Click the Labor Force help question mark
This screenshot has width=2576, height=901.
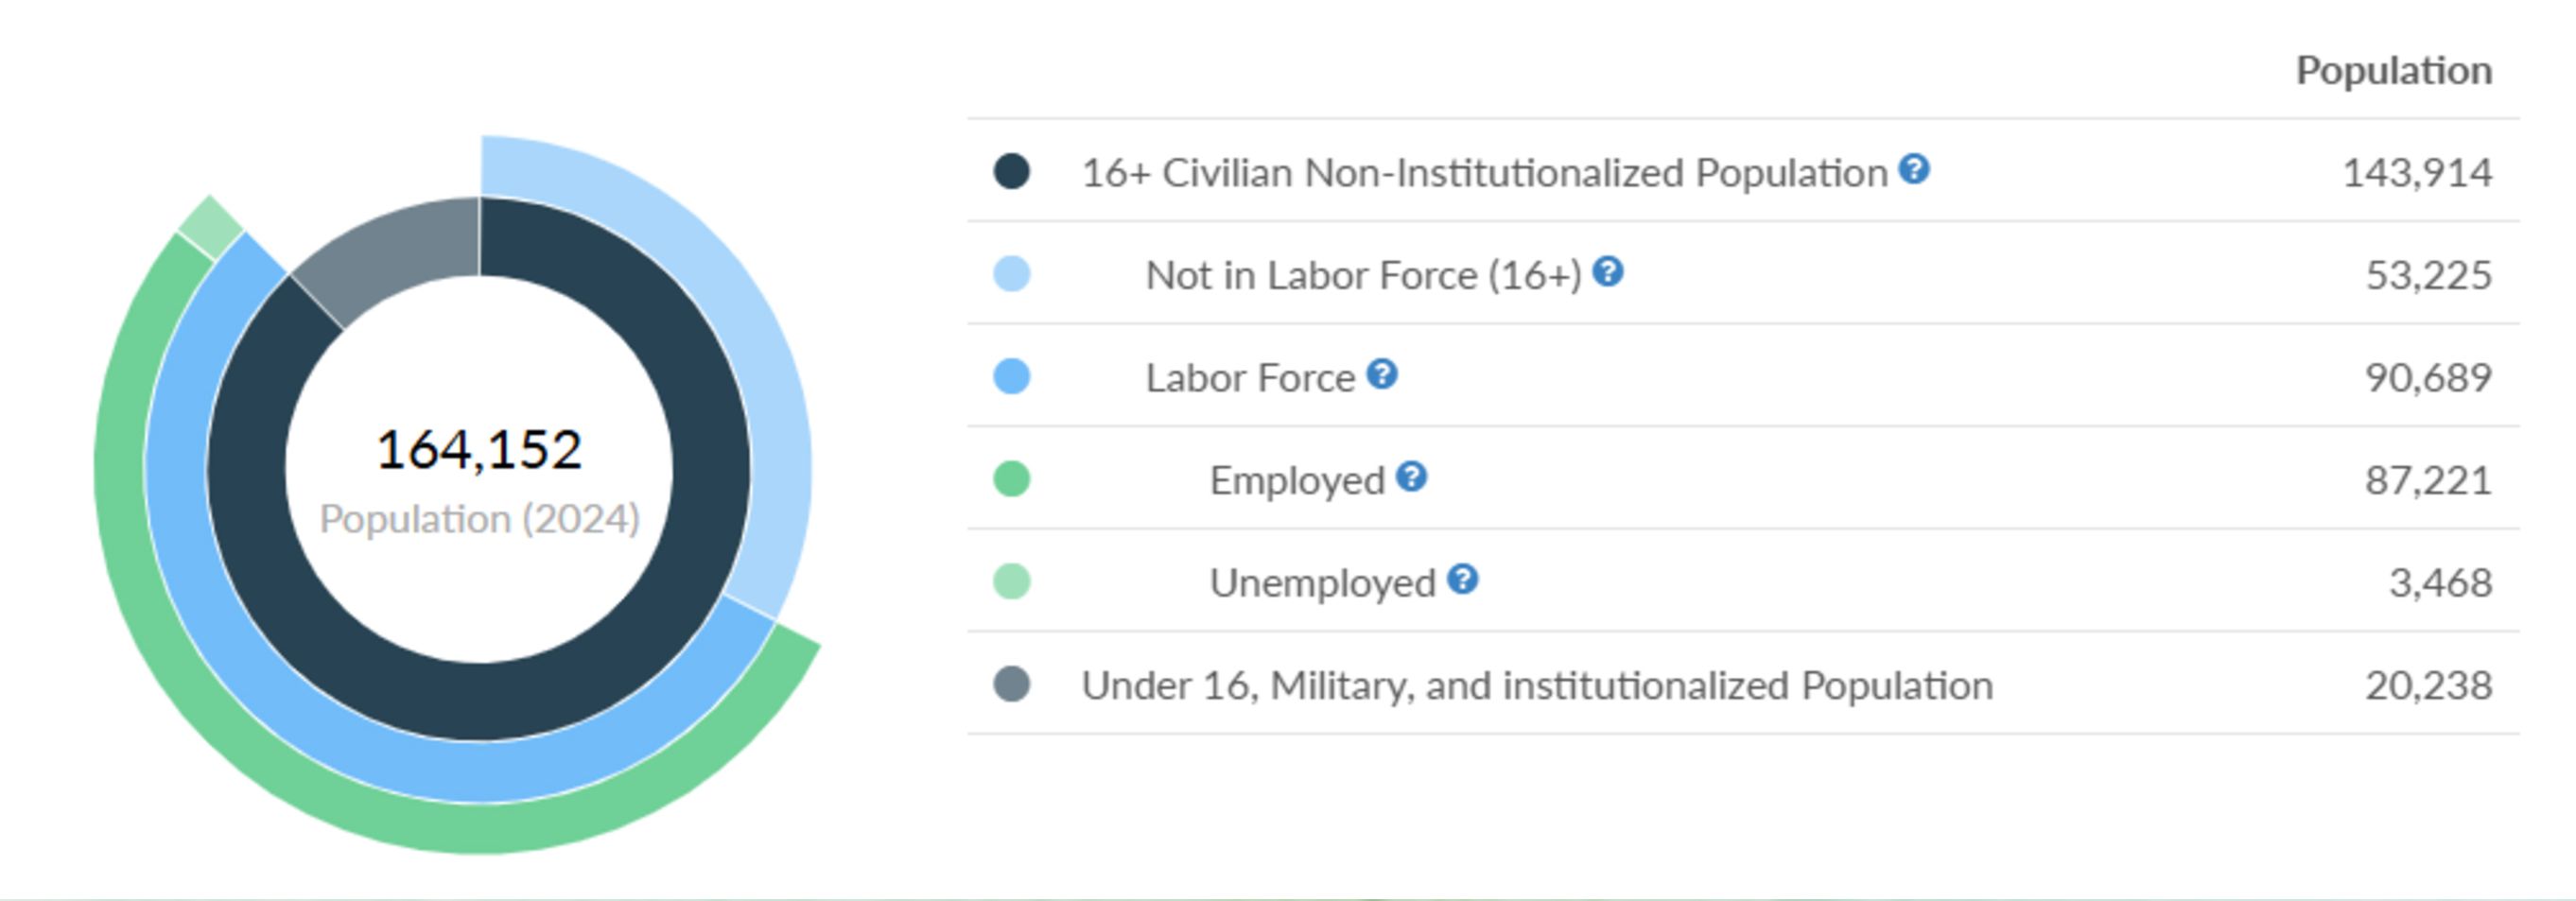tap(1382, 374)
